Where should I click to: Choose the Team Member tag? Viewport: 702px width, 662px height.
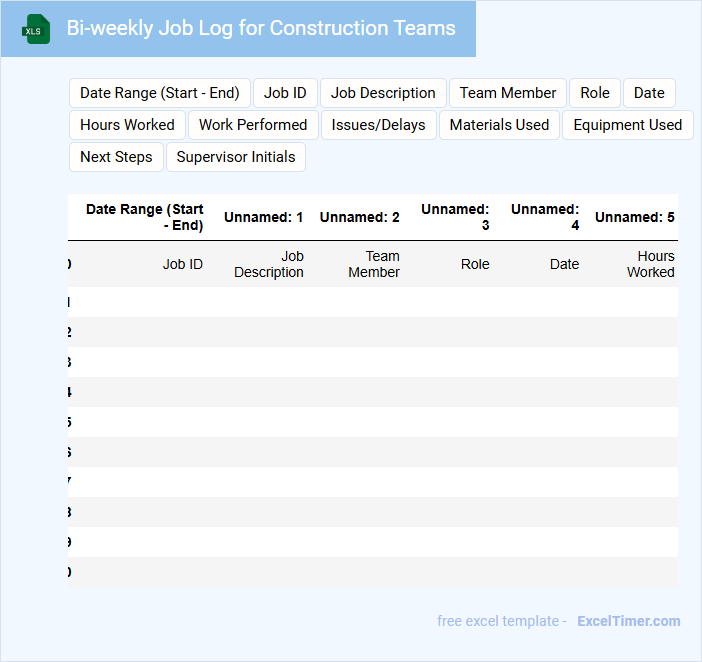point(508,93)
